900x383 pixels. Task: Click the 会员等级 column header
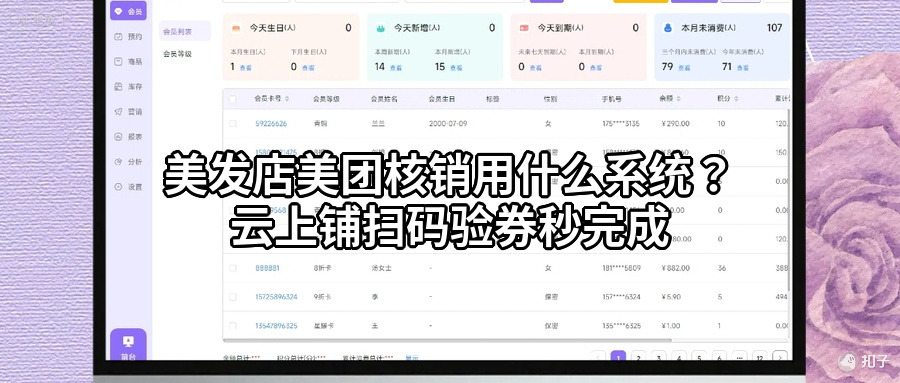(x=326, y=99)
